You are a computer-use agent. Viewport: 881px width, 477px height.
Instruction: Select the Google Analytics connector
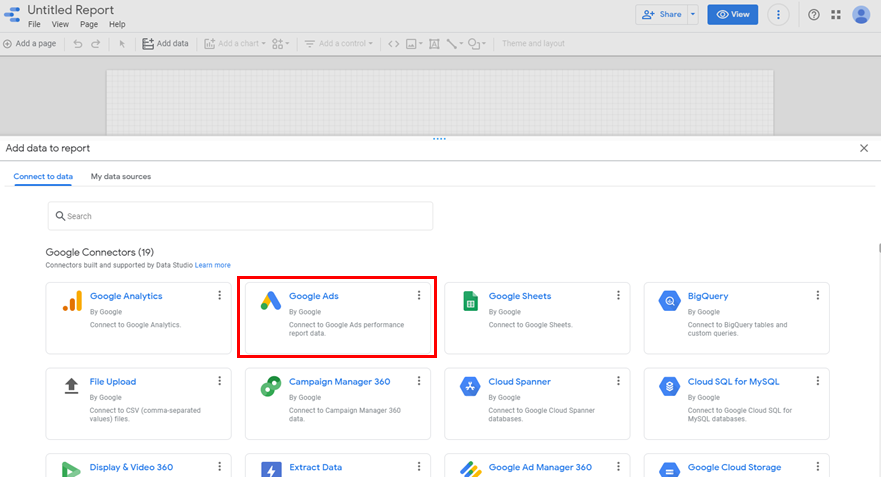(x=138, y=318)
